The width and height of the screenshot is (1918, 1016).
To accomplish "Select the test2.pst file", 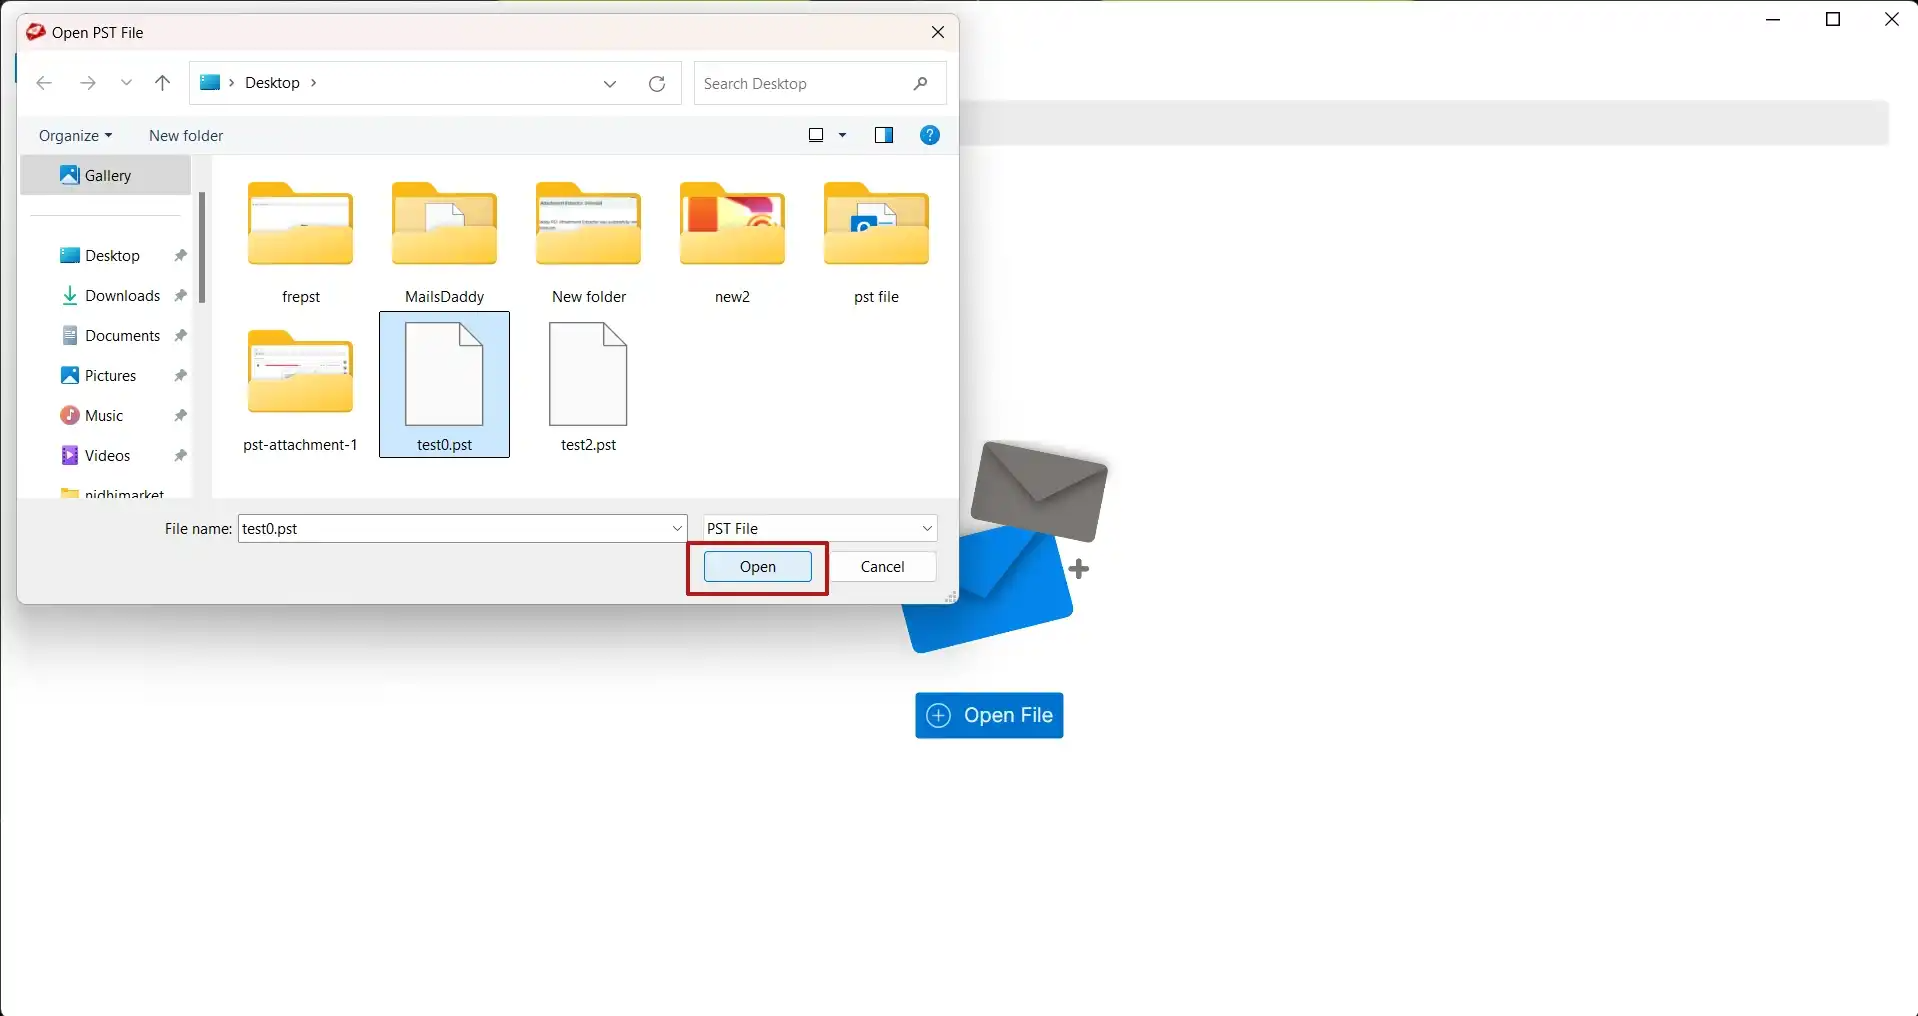I will click(589, 389).
